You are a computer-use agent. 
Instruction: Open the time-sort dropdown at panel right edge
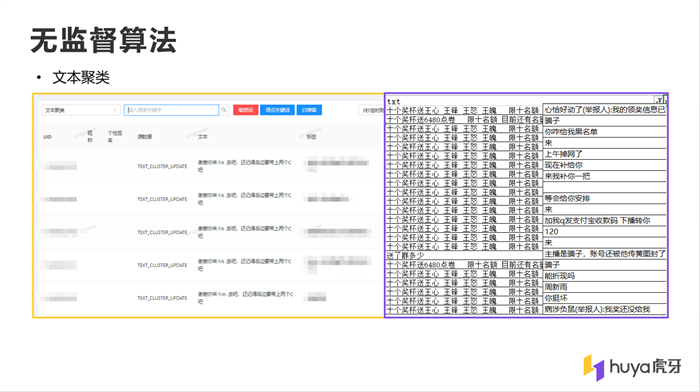point(372,110)
